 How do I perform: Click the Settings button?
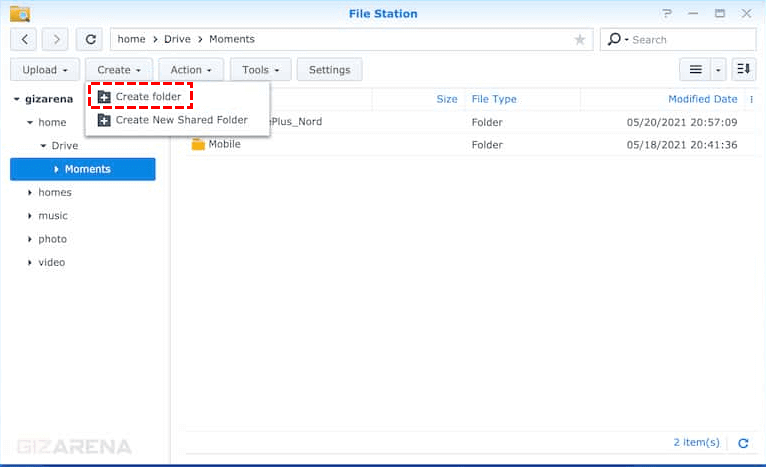329,70
